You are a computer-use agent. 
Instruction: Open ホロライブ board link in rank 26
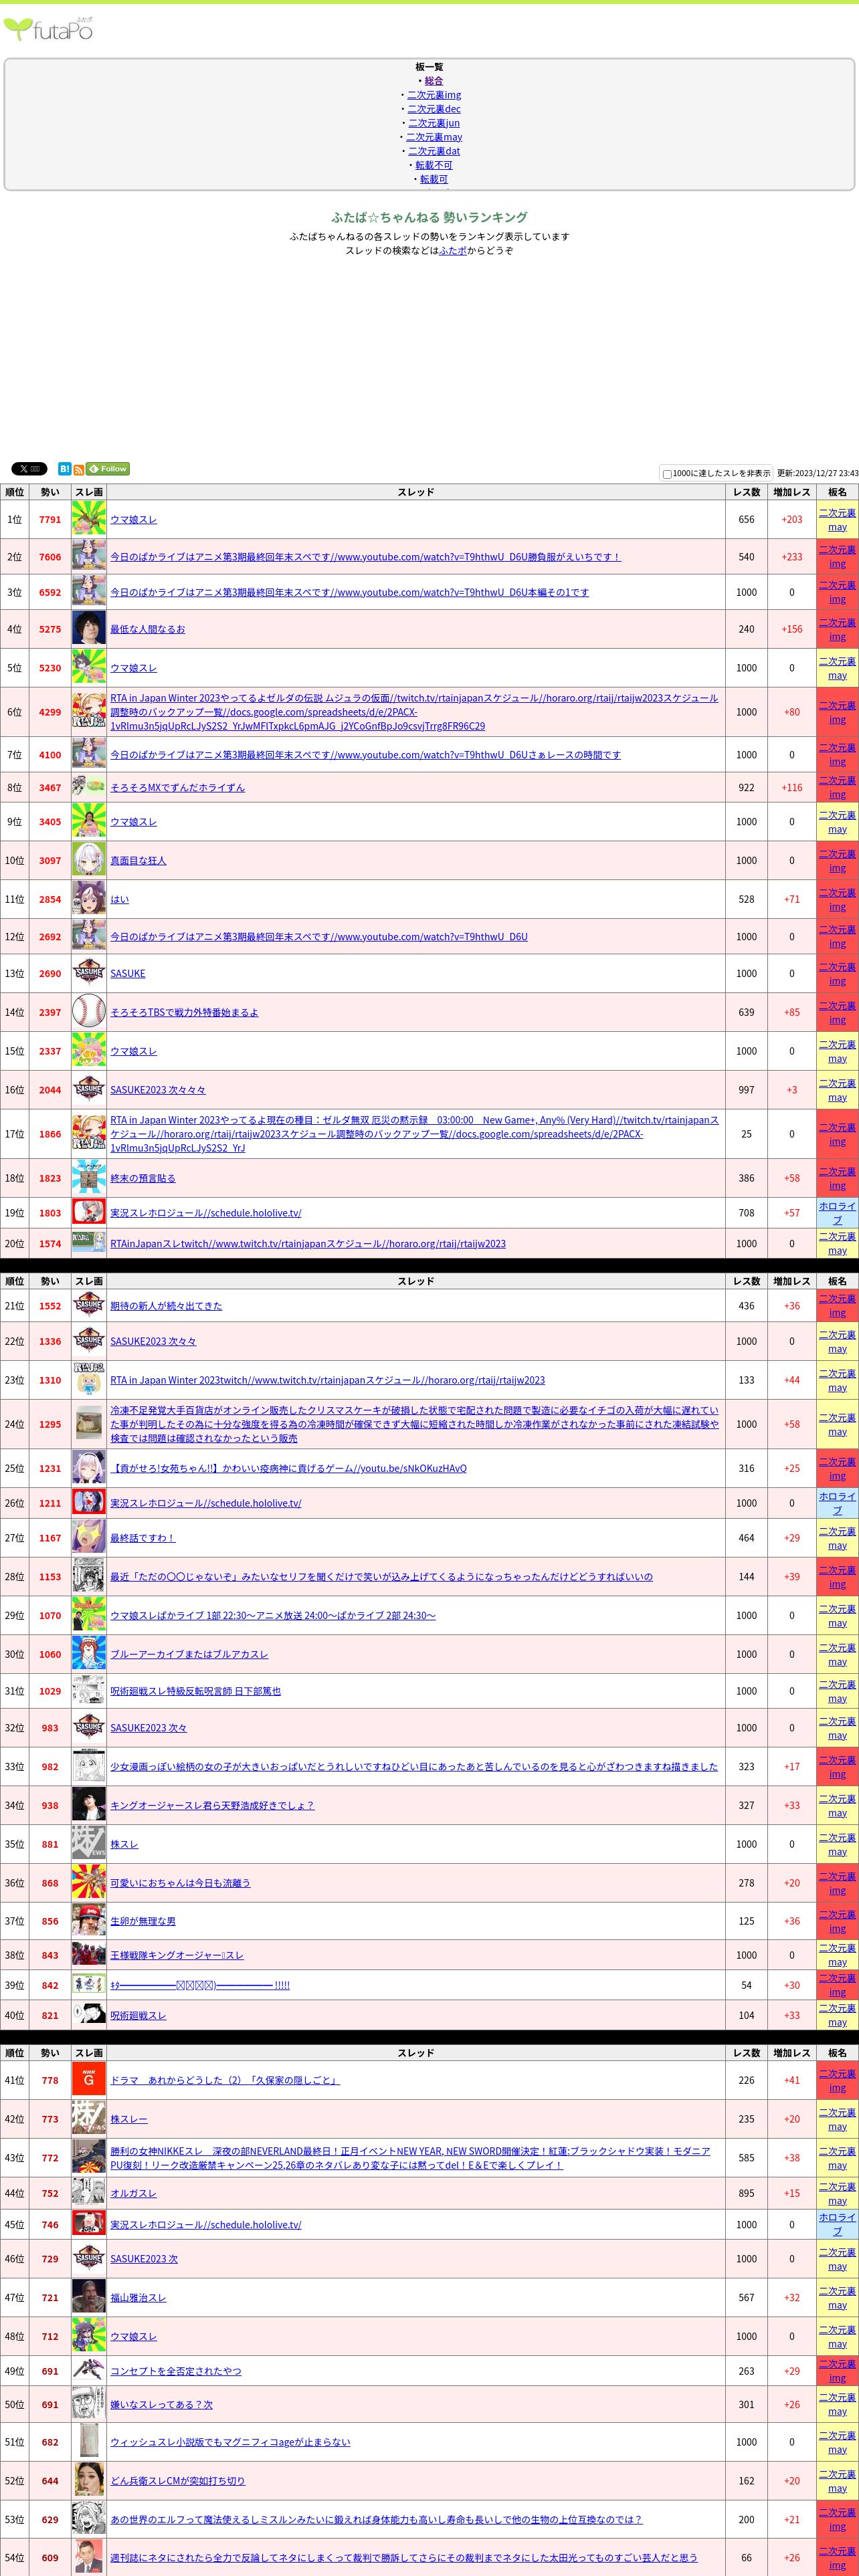pyautogui.click(x=837, y=1503)
